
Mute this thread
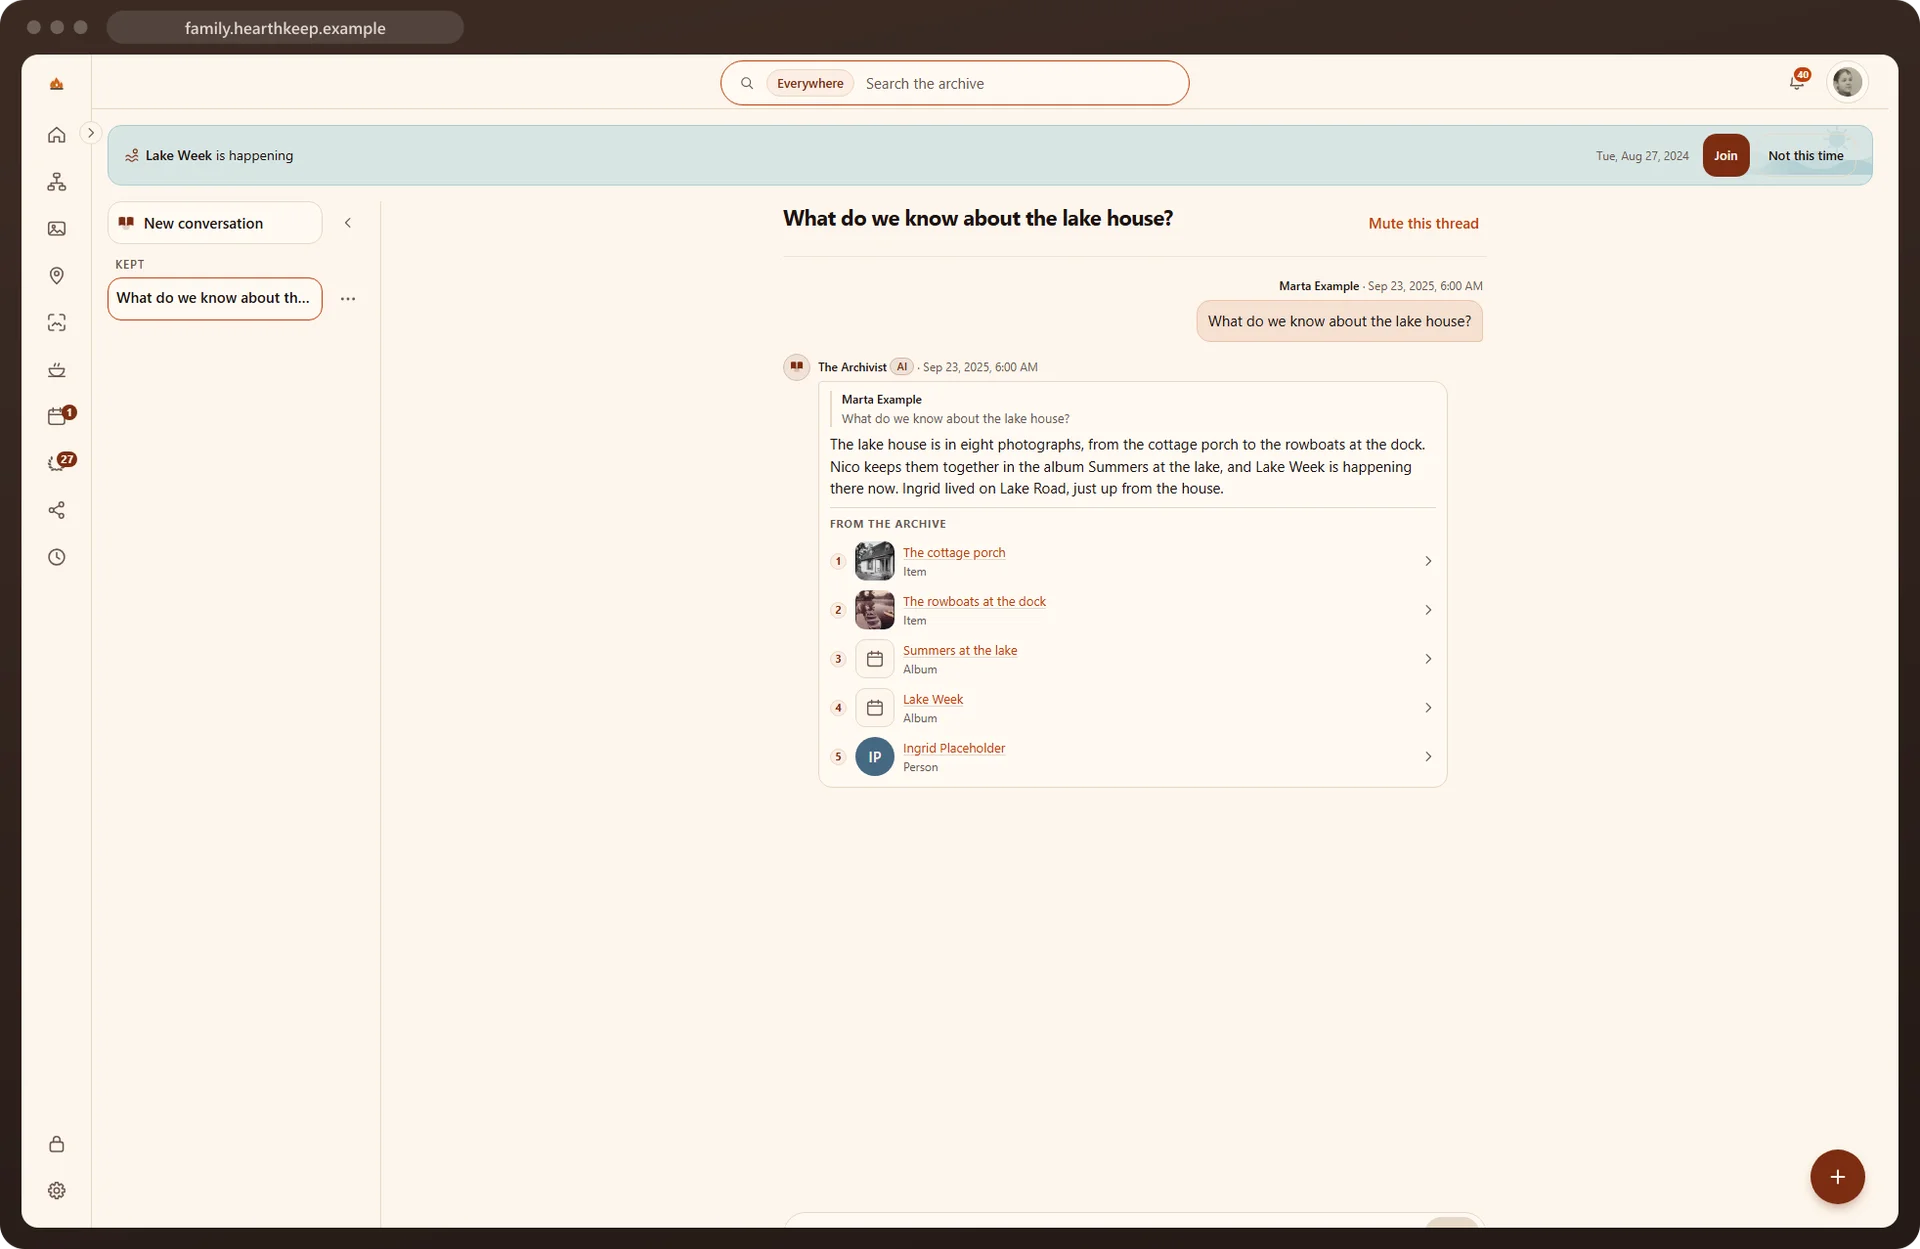1423,224
